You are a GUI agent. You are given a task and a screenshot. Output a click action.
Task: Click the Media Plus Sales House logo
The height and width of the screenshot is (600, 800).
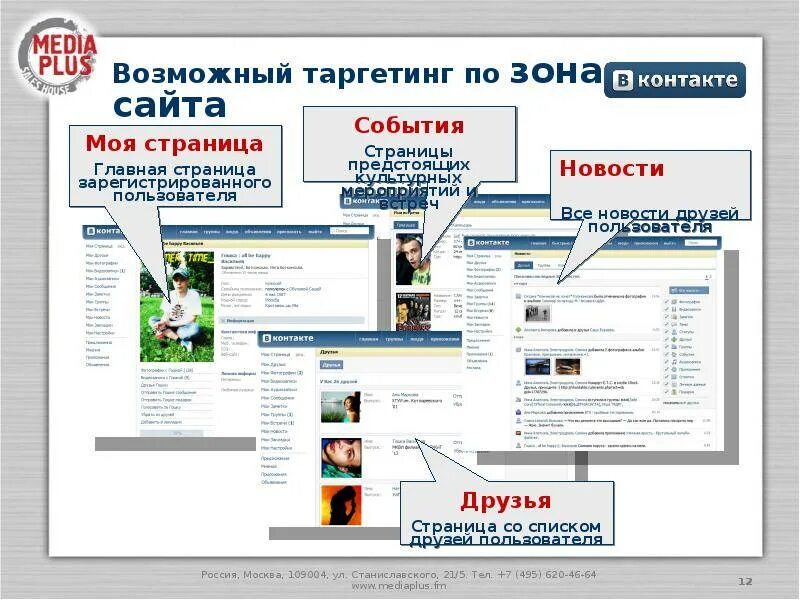click(58, 56)
